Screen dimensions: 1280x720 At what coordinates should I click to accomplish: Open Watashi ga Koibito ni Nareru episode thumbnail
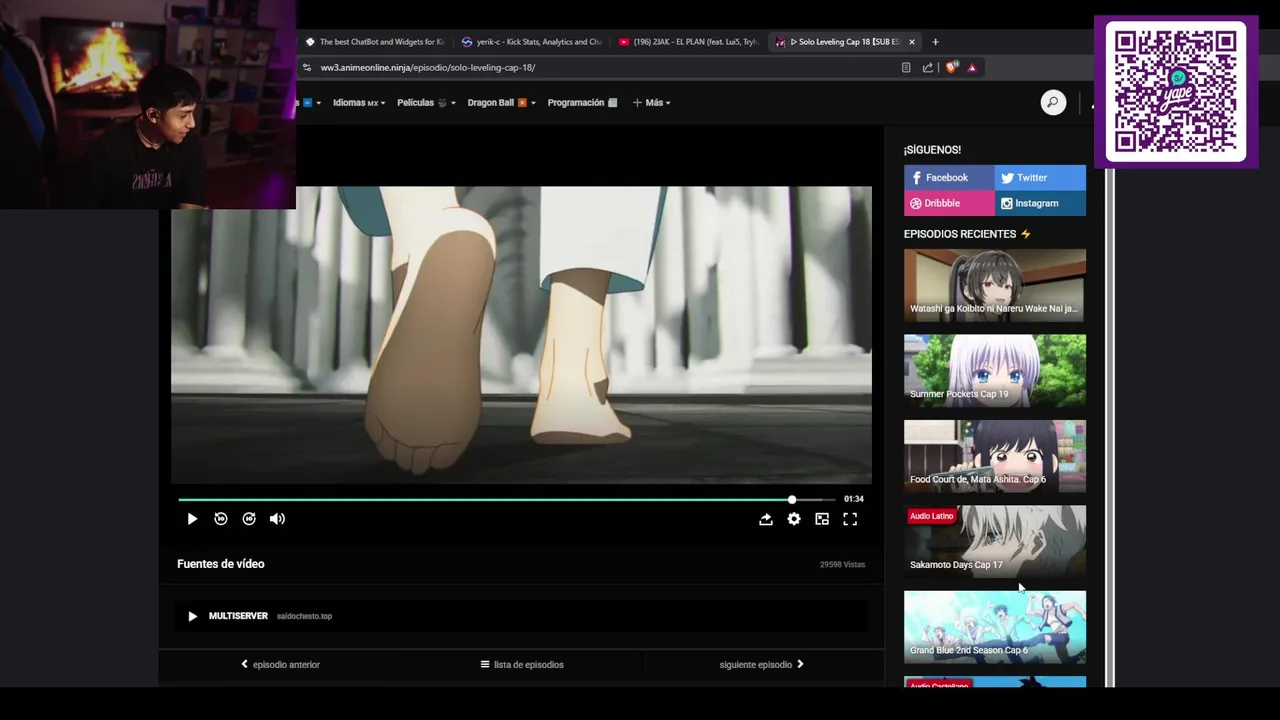click(994, 285)
